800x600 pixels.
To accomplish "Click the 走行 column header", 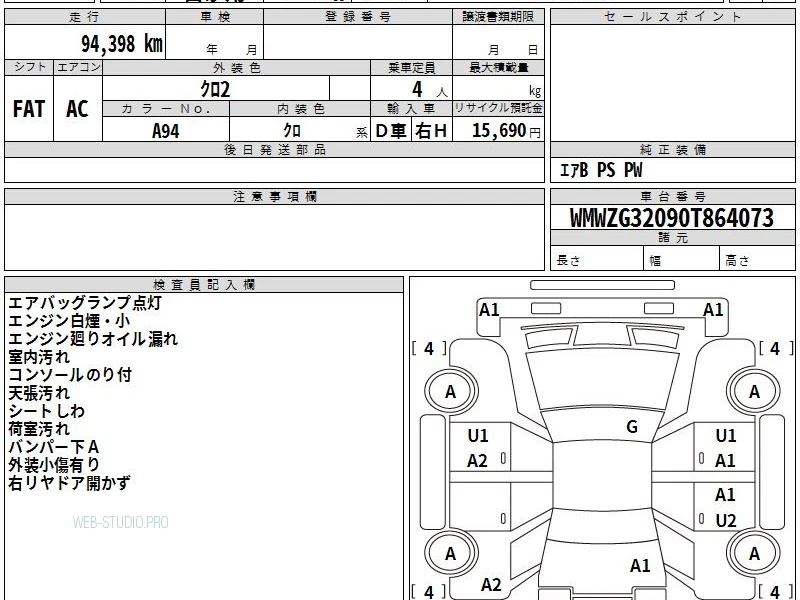I will [x=85, y=17].
